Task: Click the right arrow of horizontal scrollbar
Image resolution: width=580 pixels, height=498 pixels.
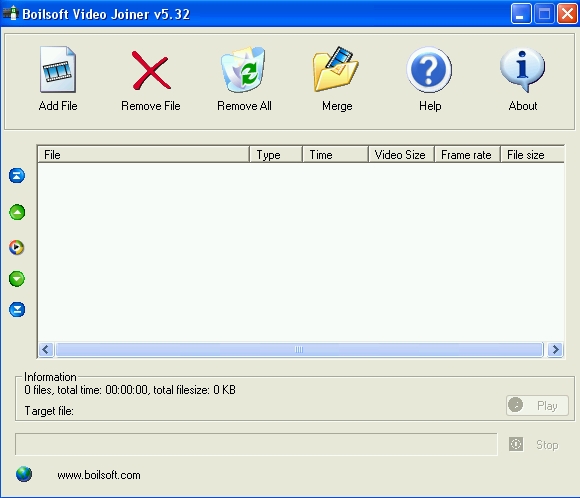Action: pos(555,349)
